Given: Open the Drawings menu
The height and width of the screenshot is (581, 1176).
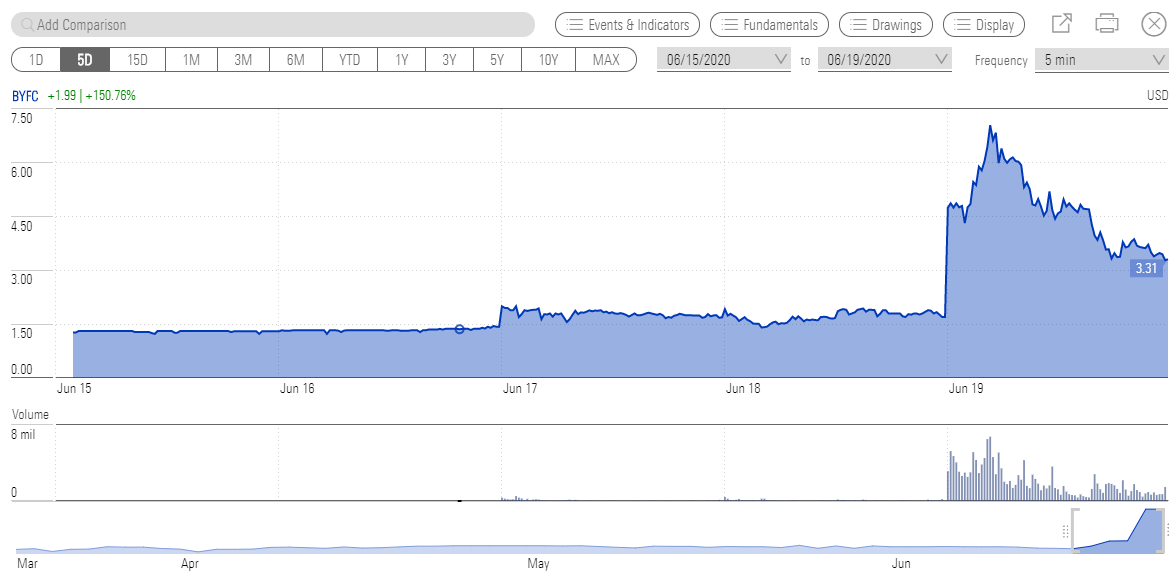Looking at the screenshot, I should 887,24.
